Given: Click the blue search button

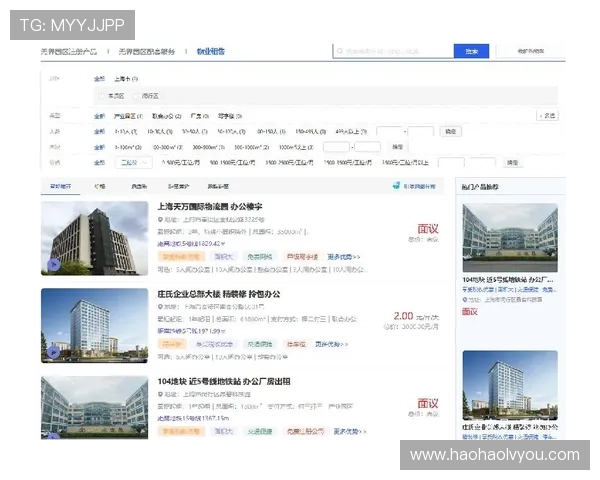Looking at the screenshot, I should point(471,51).
